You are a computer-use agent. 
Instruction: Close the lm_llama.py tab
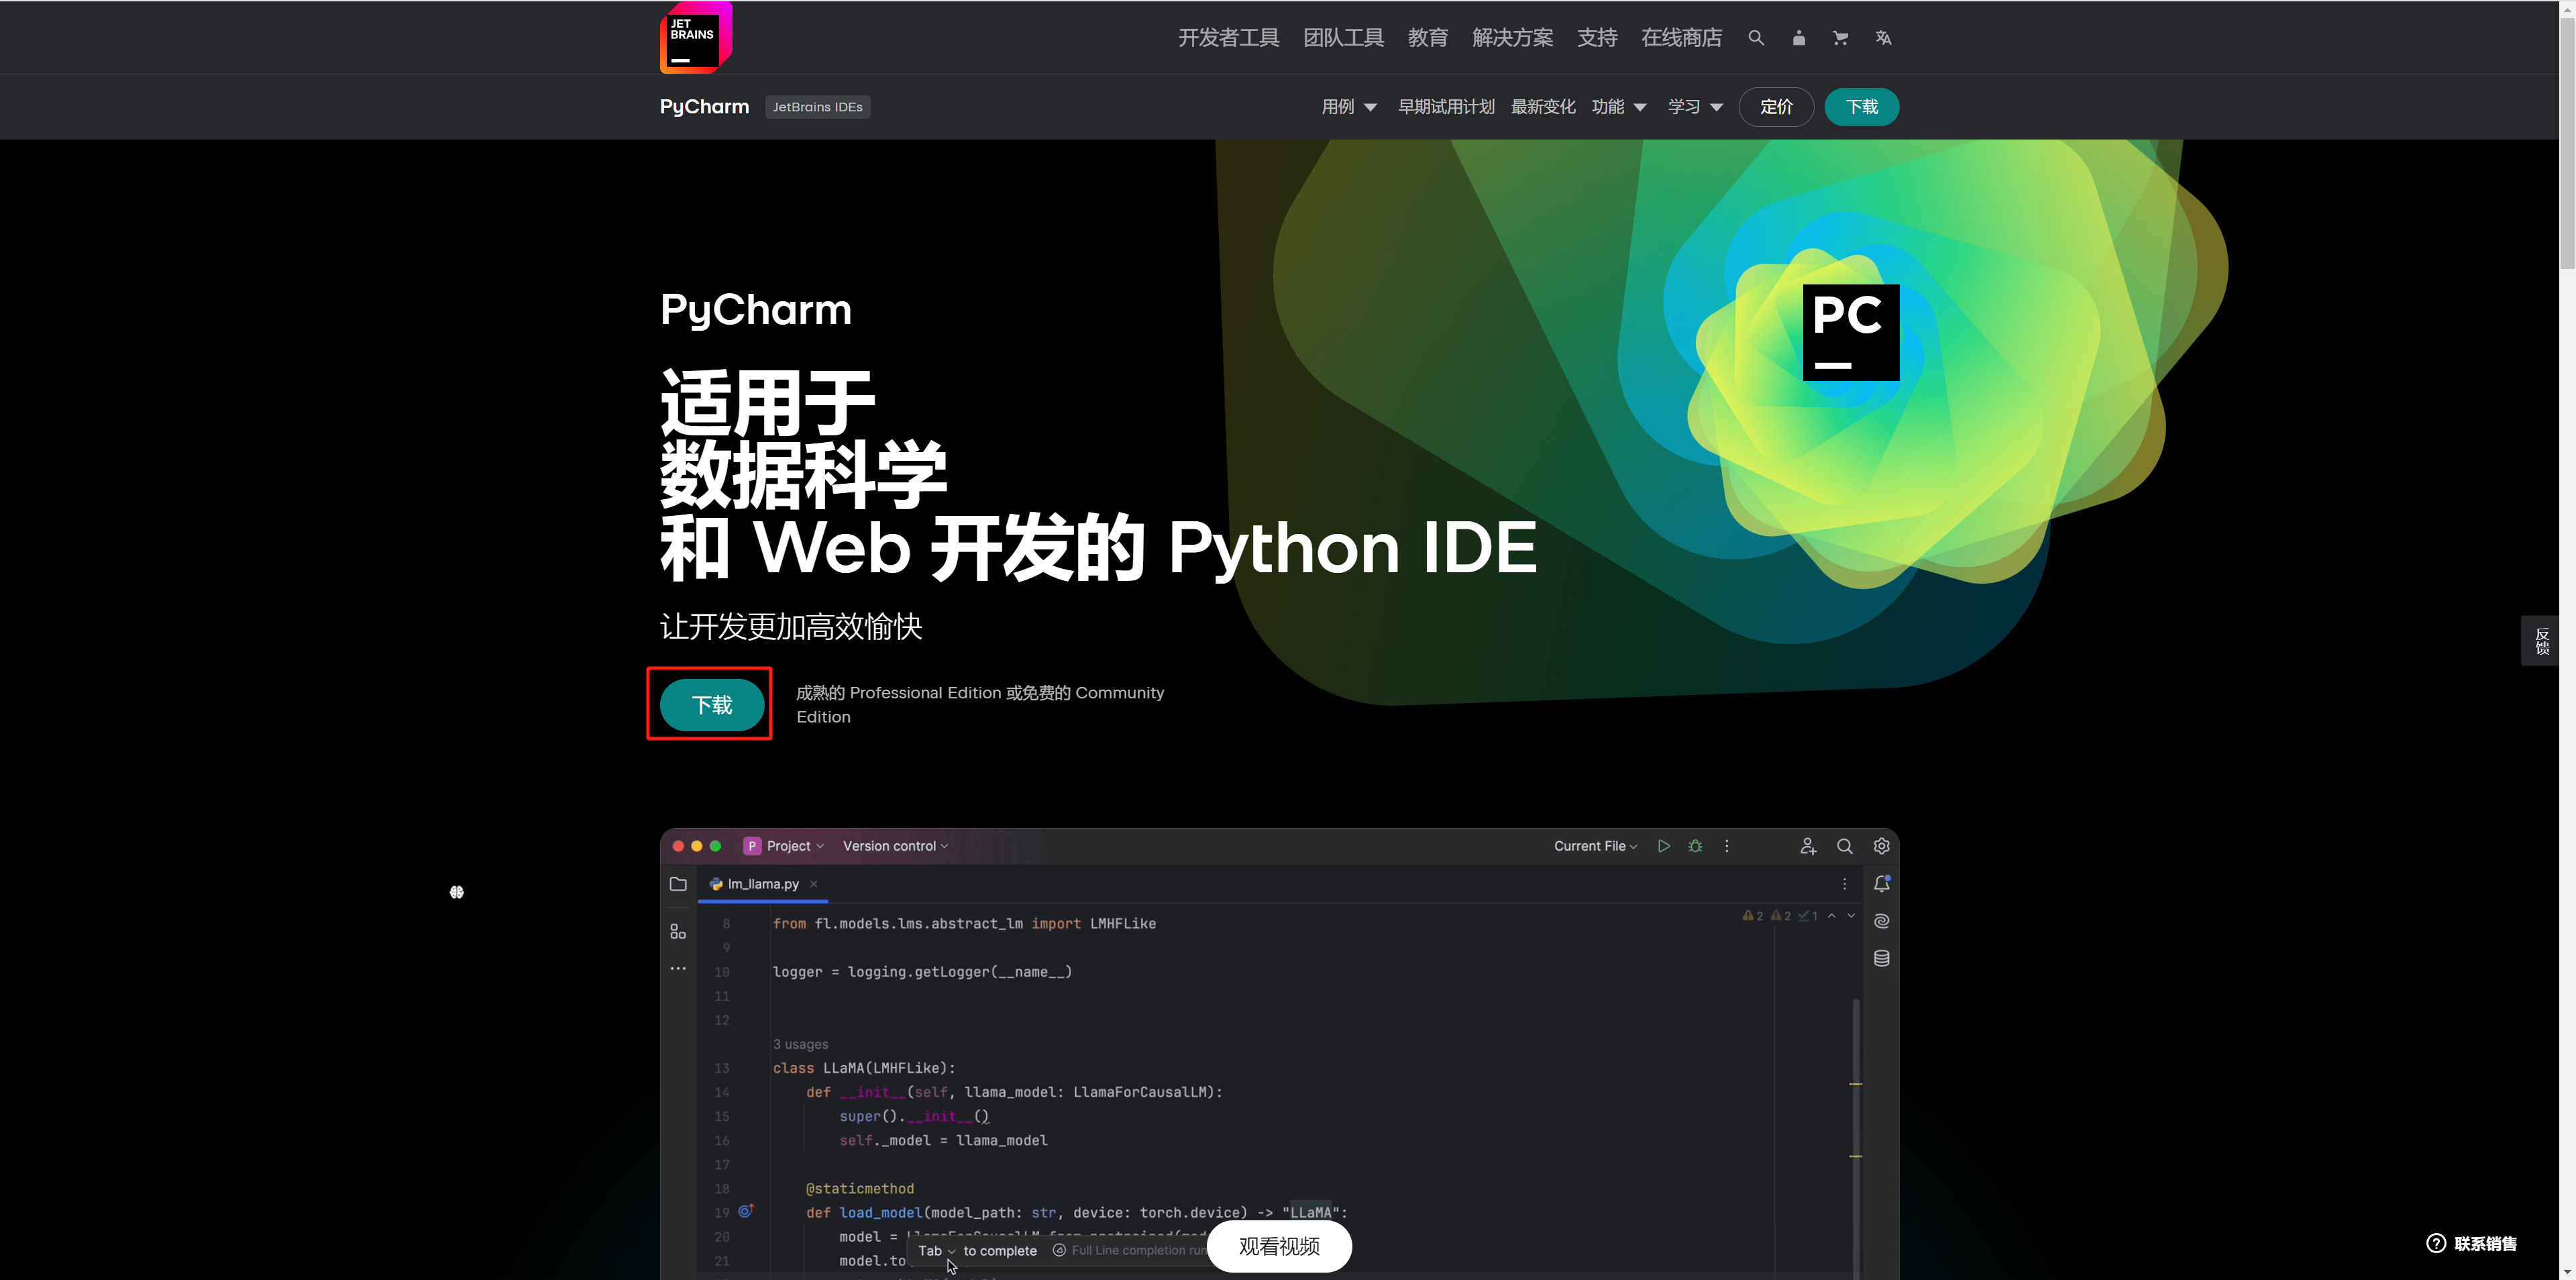click(814, 884)
